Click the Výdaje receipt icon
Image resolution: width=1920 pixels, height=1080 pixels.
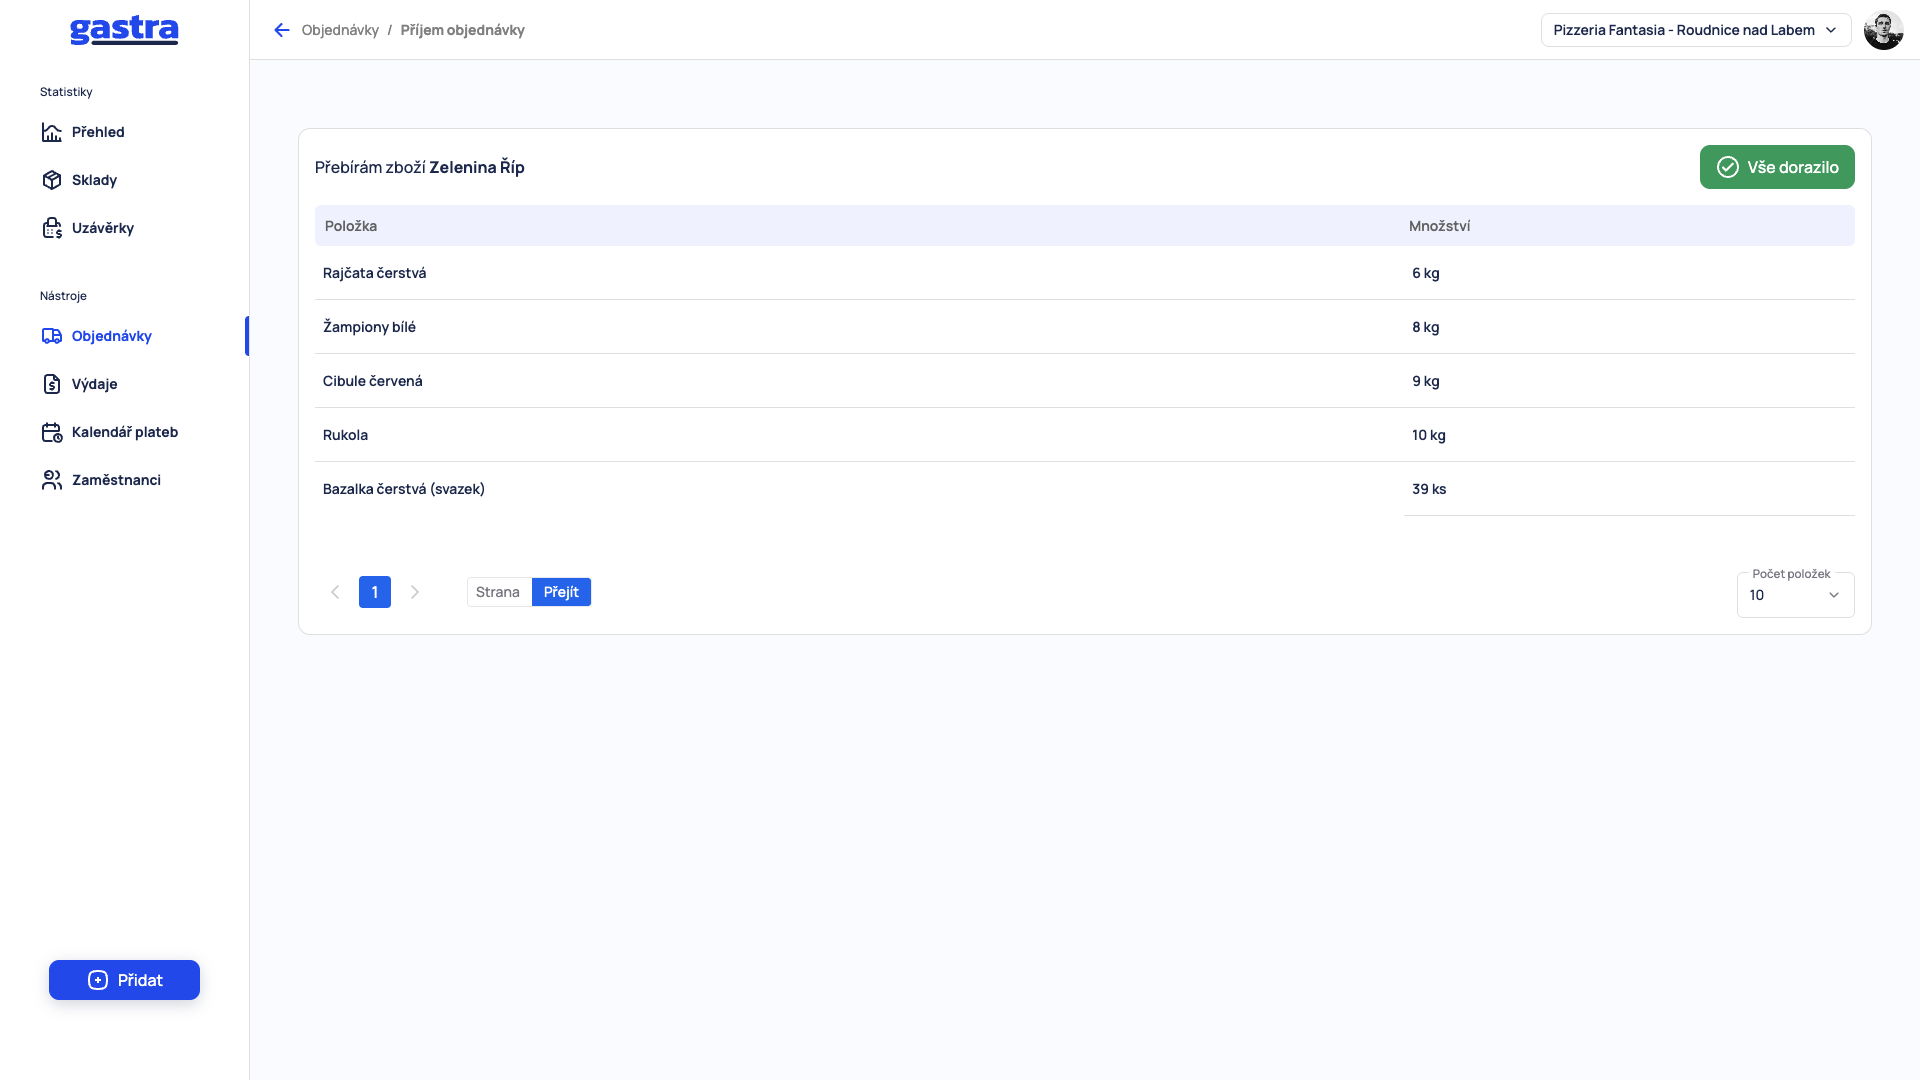(52, 384)
